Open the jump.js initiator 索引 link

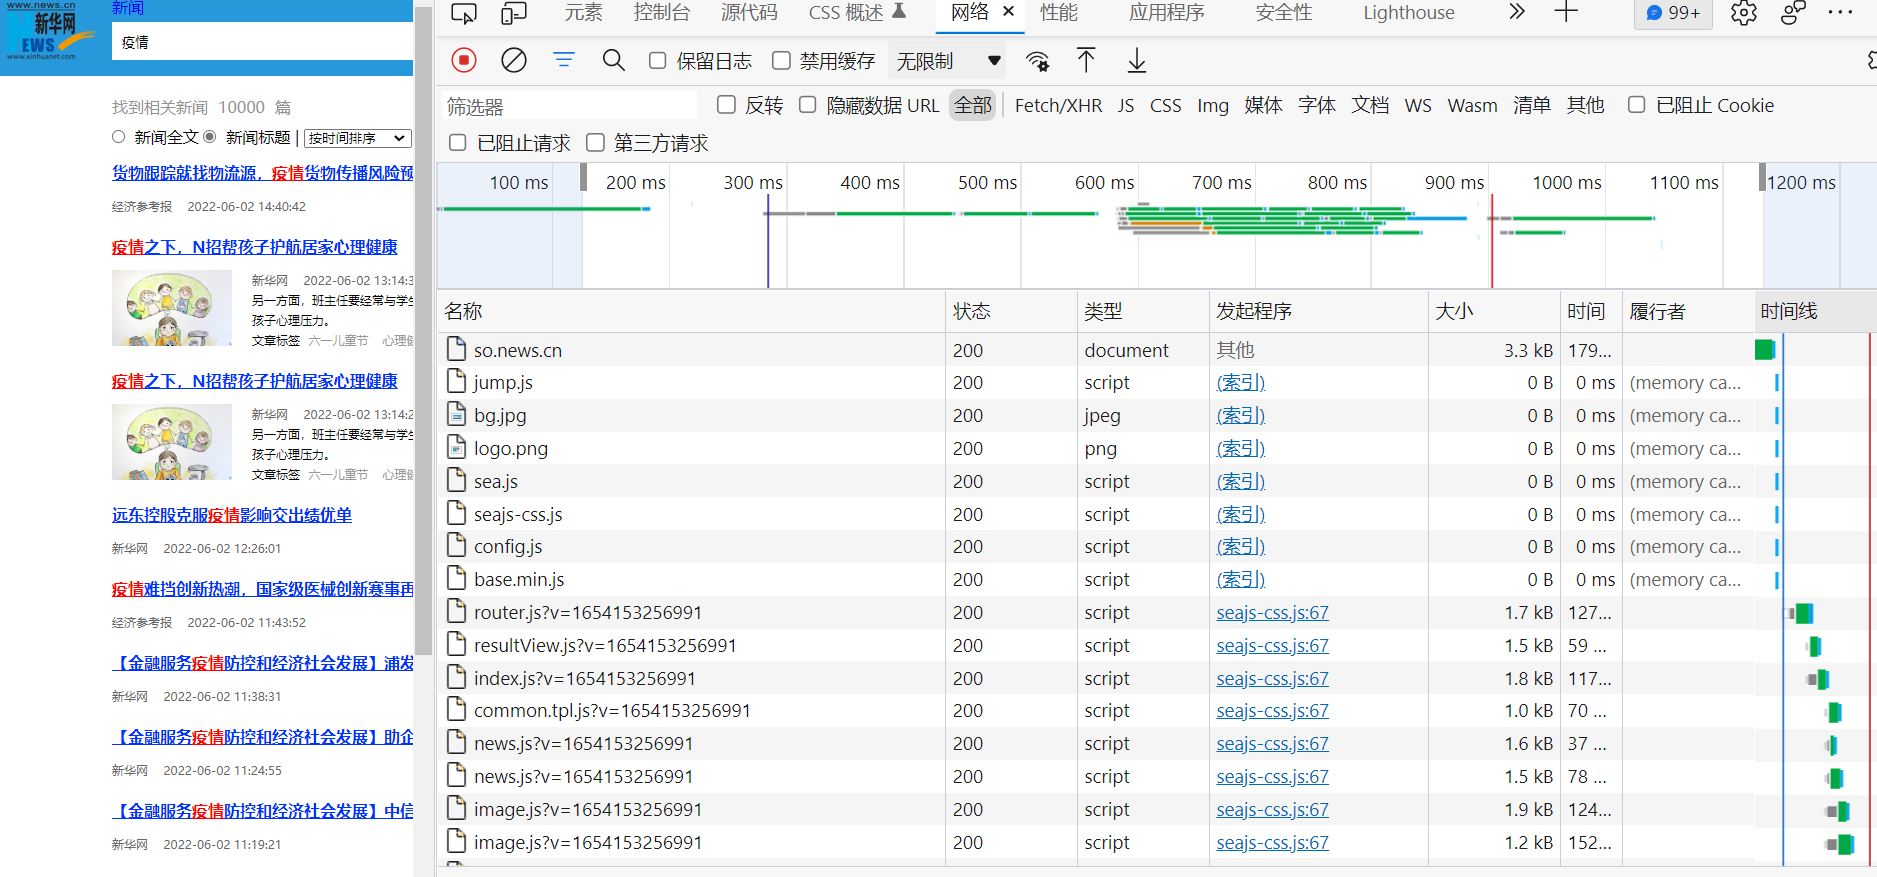(1240, 382)
